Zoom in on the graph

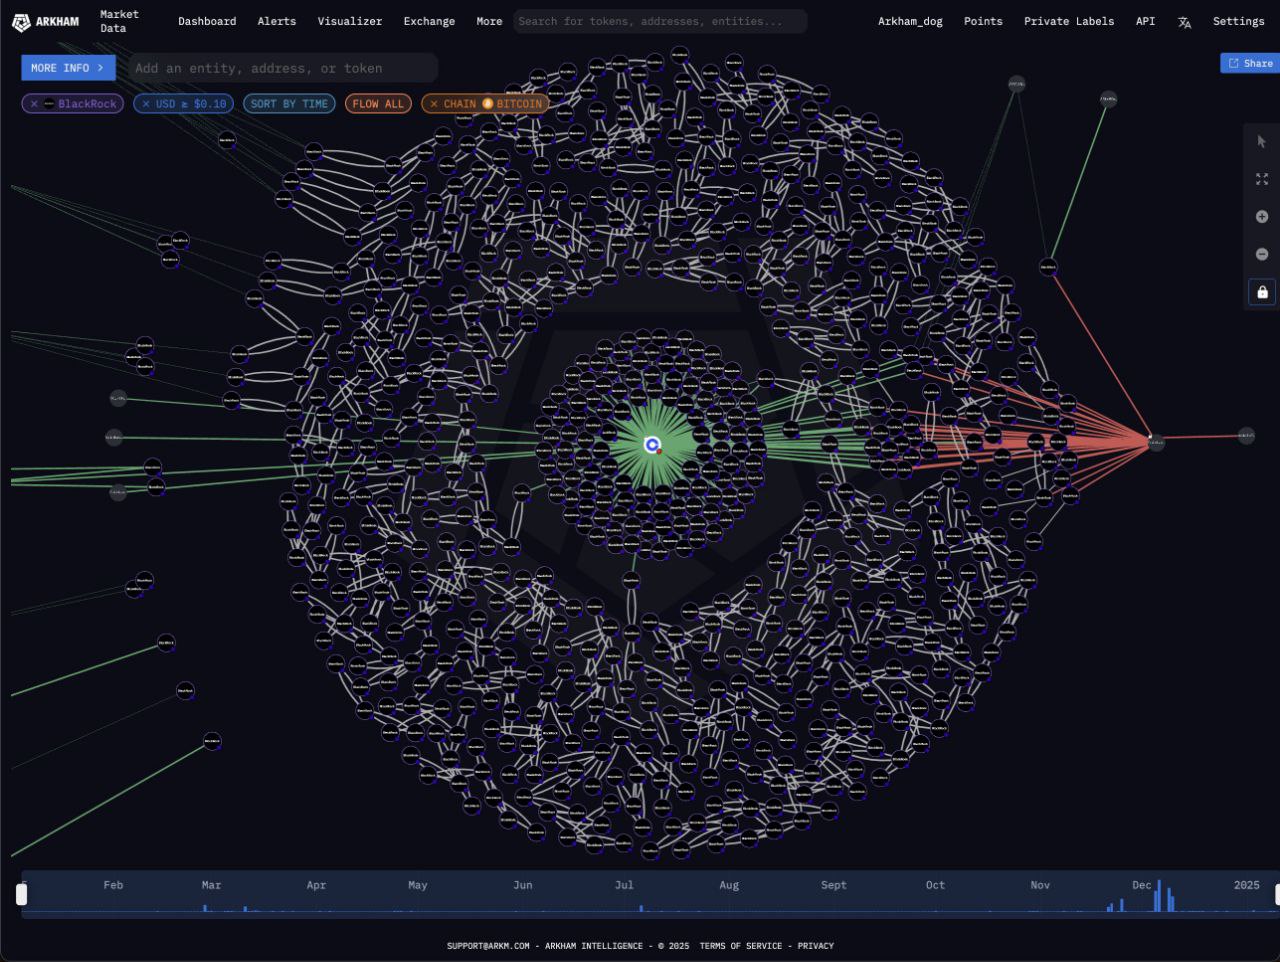pos(1261,217)
